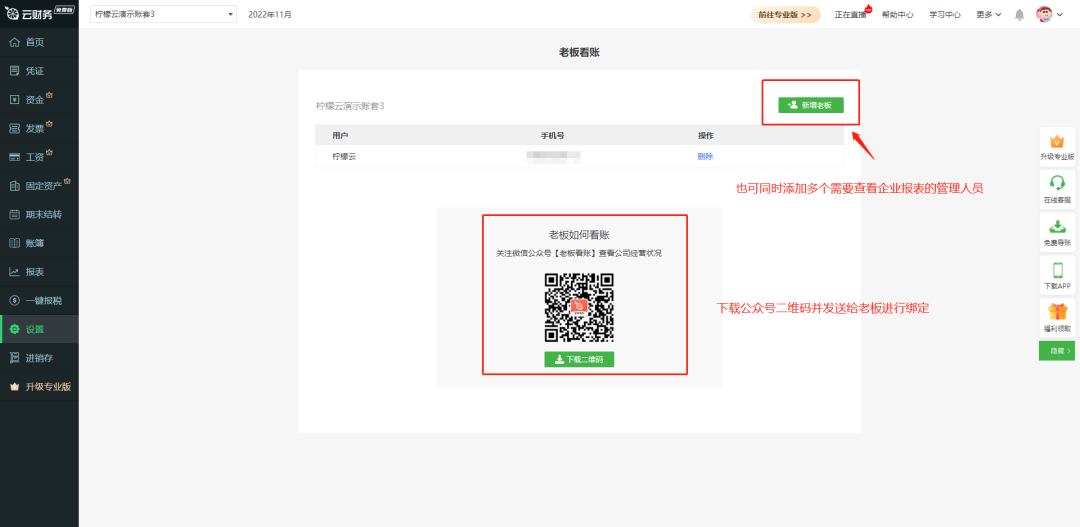This screenshot has height=527, width=1080.
Task: Click the 凭证 voucher icon
Action: (14, 71)
